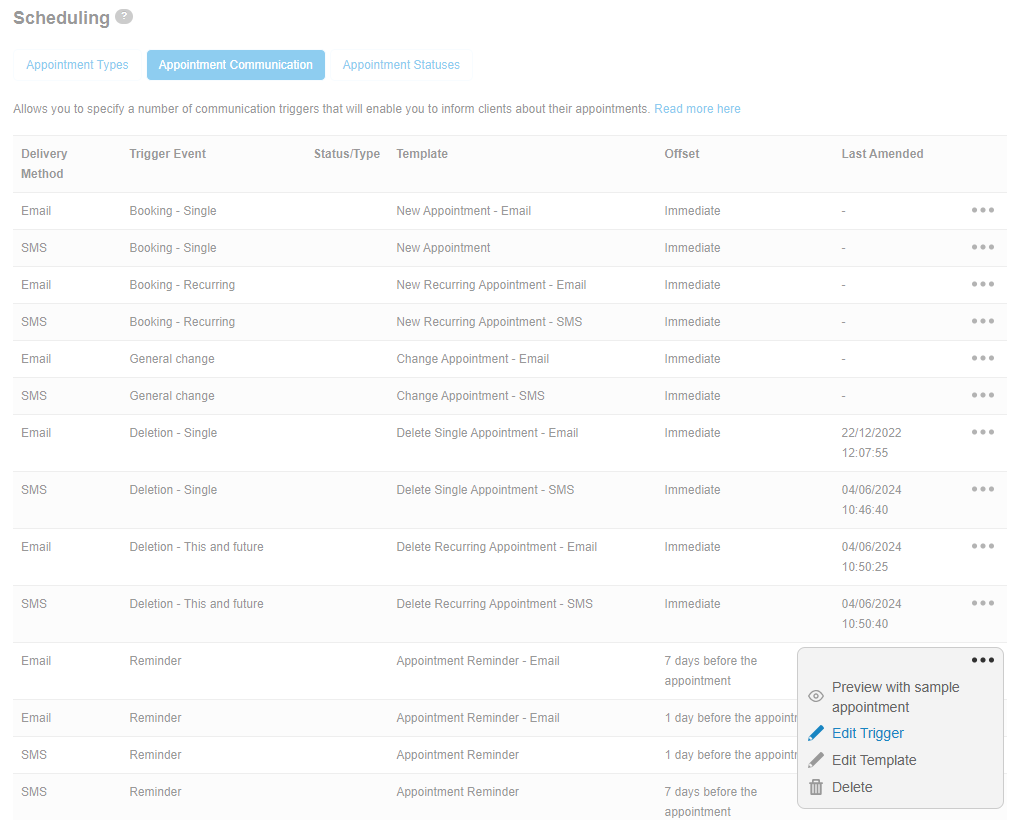Click the 04/06/2024 10:50:40 last amended date
Viewport: 1017px width, 820px height.
pos(872,614)
